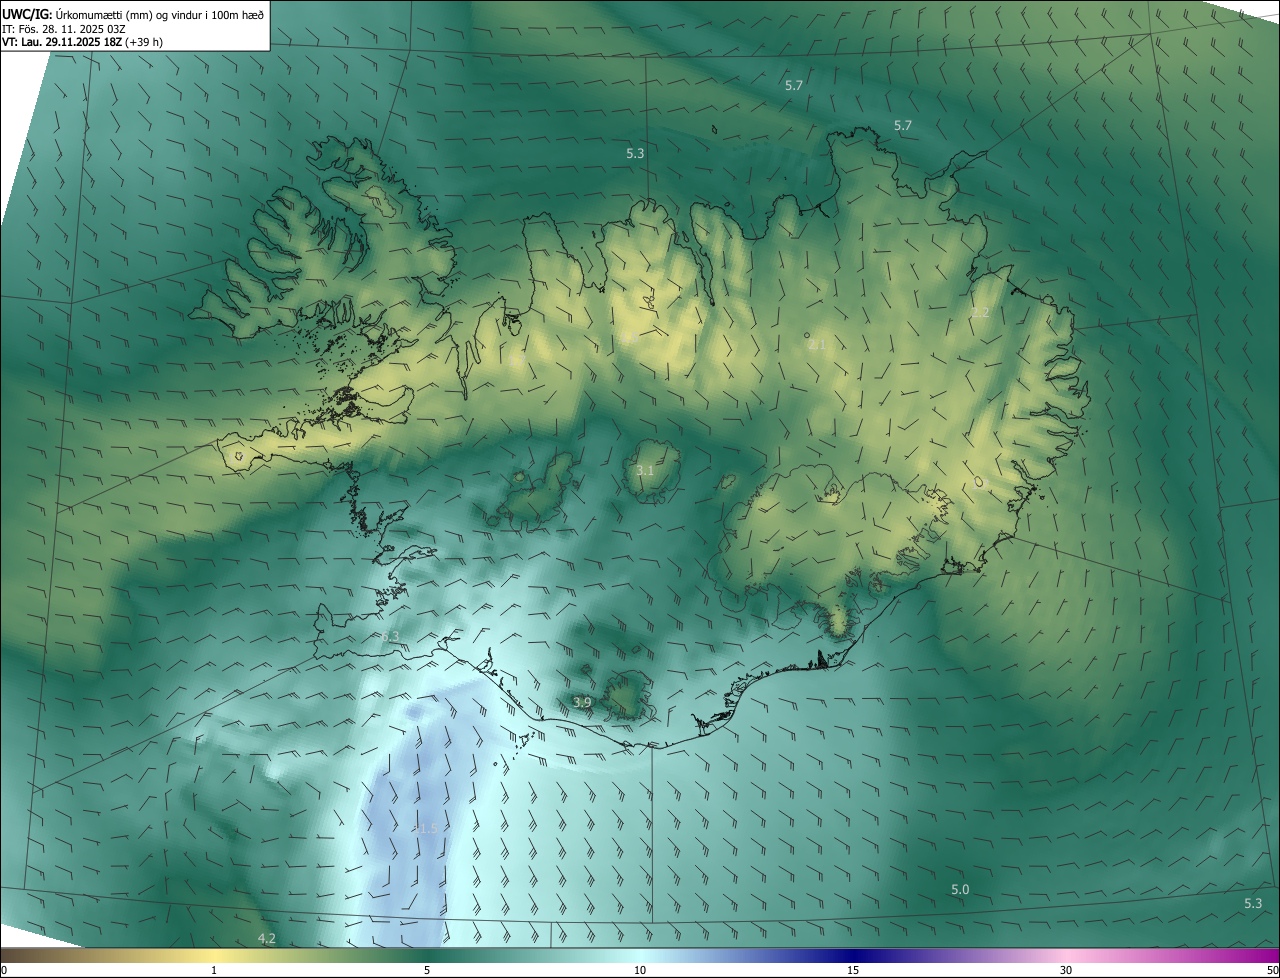The width and height of the screenshot is (1280, 978).
Task: Click the 3.9 value beside the southern glacier
Action: pyautogui.click(x=583, y=703)
